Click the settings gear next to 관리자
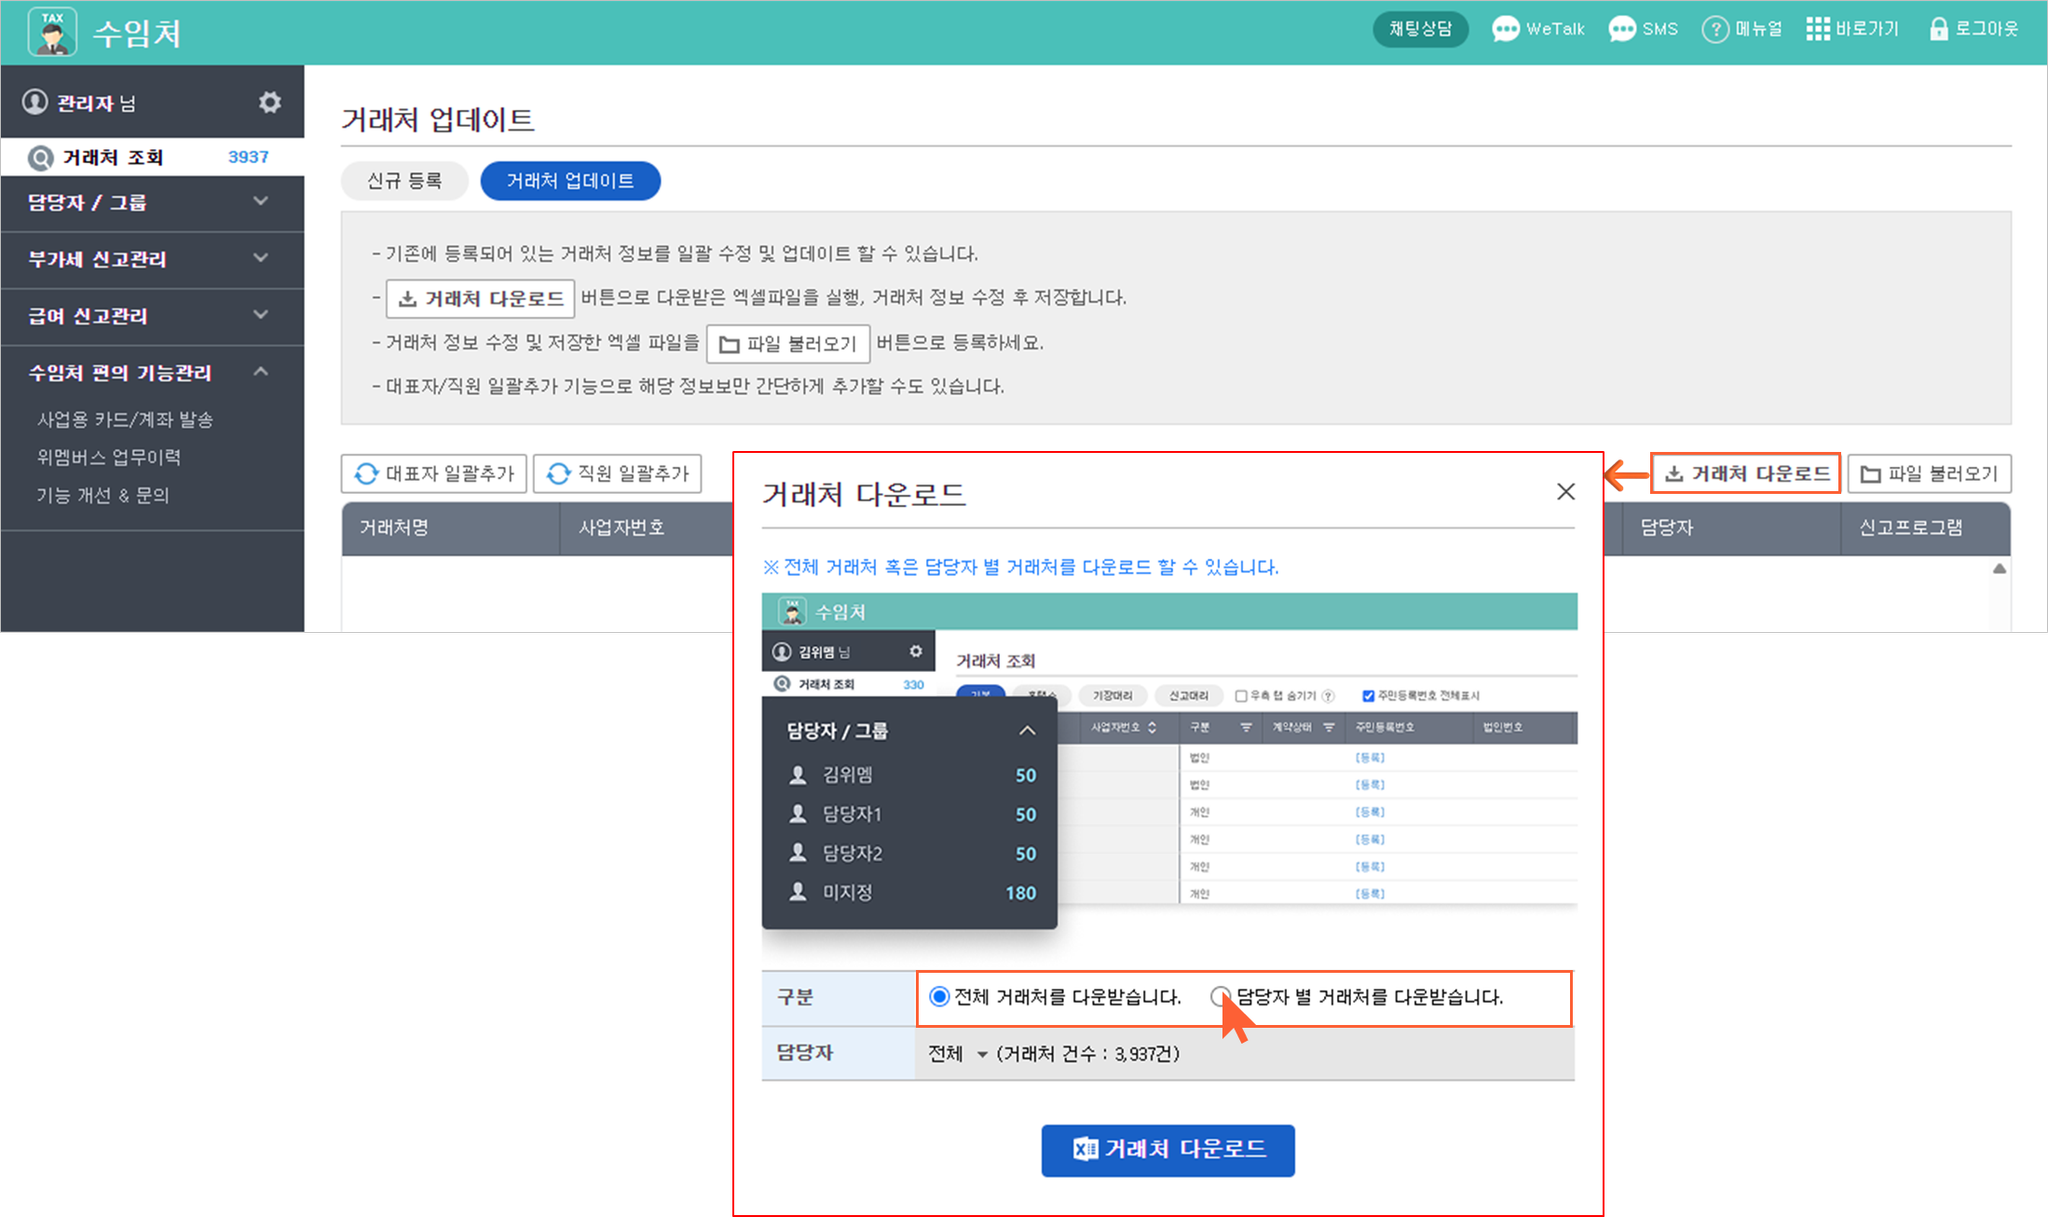2048x1217 pixels. click(x=269, y=102)
